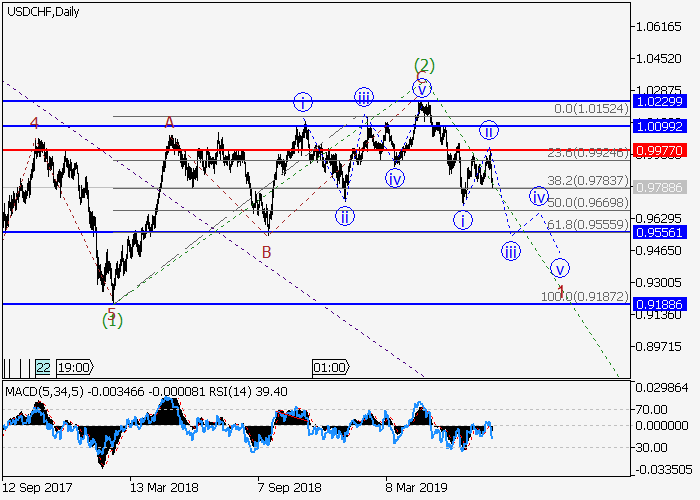The height and width of the screenshot is (500, 700).
Task: Click the circled iii projected wave marker
Action: [511, 251]
